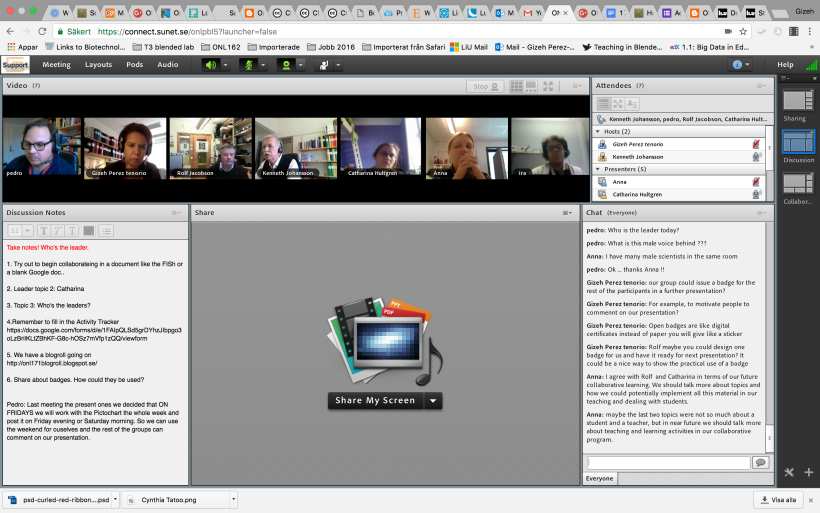Toggle underline text in Discussion Notes
The width and height of the screenshot is (820, 513).
[72, 231]
